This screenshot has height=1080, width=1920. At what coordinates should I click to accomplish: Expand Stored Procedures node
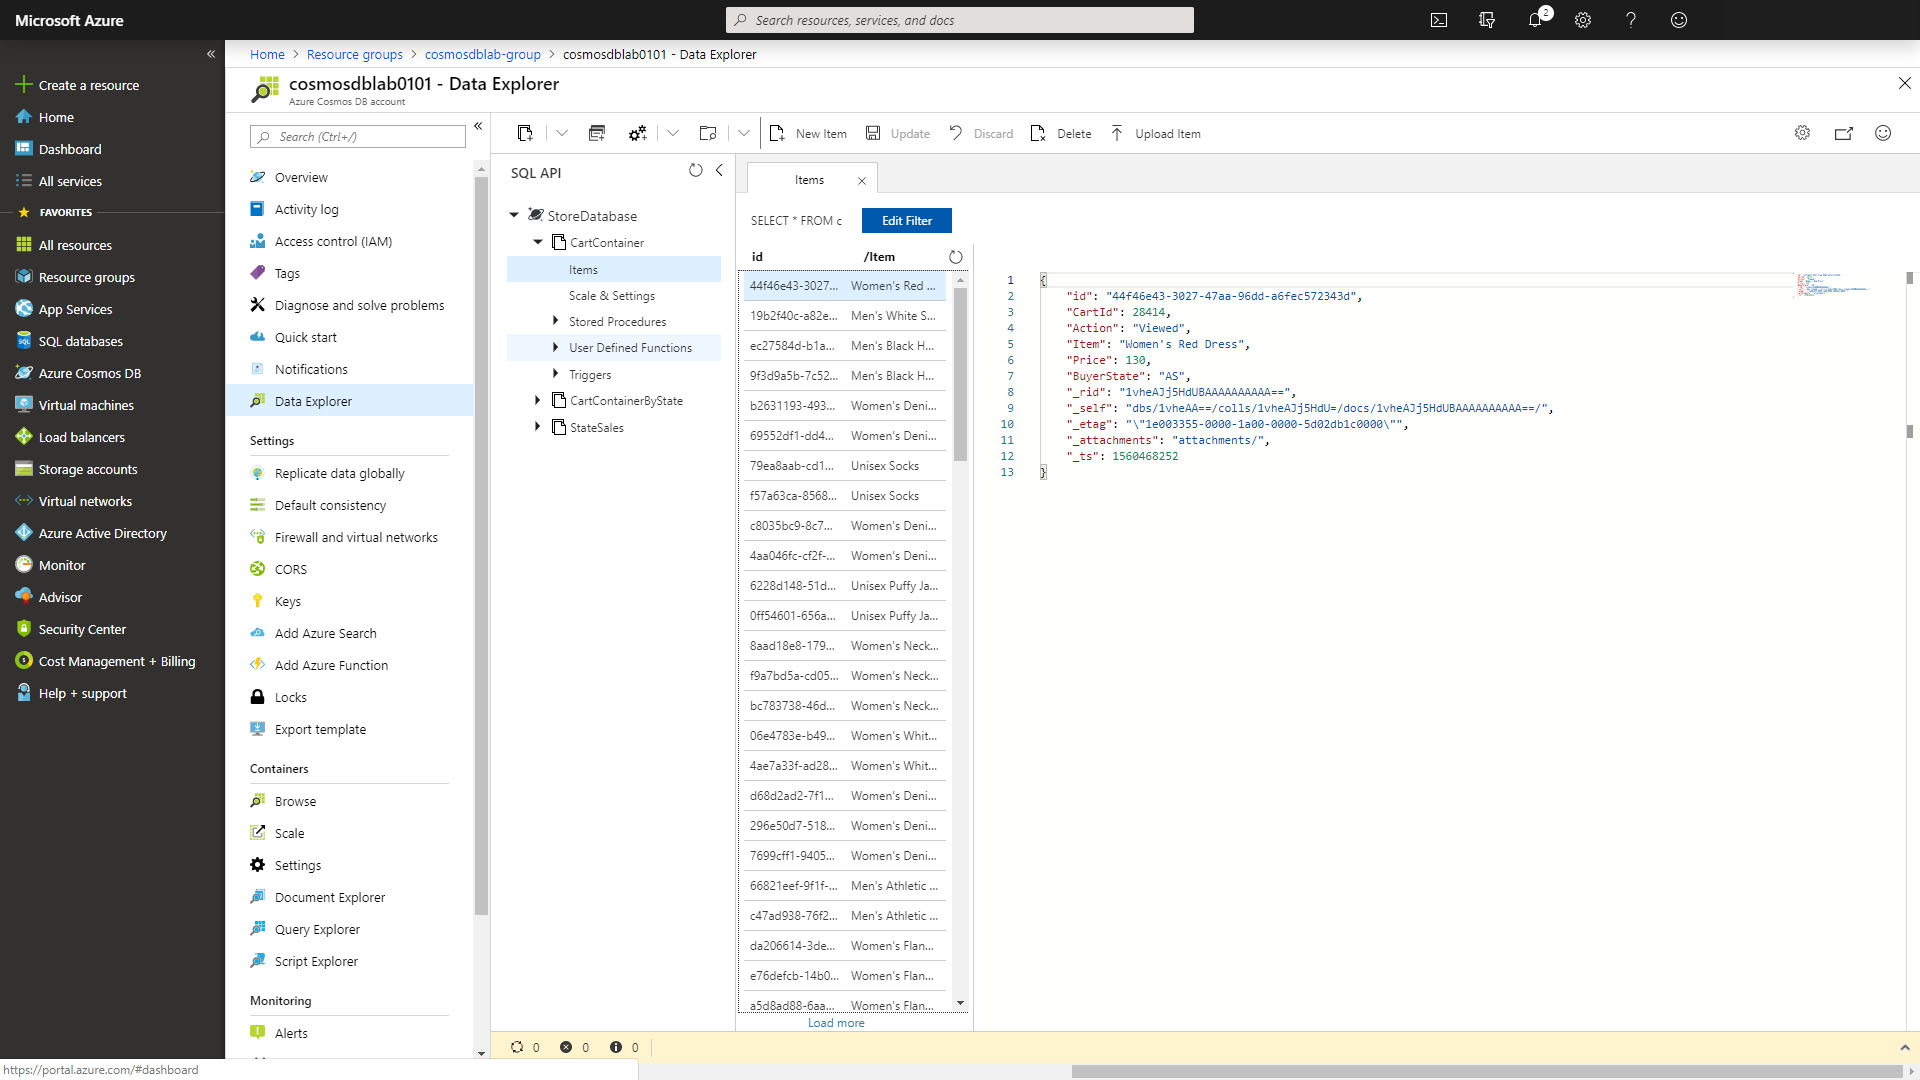click(x=556, y=321)
